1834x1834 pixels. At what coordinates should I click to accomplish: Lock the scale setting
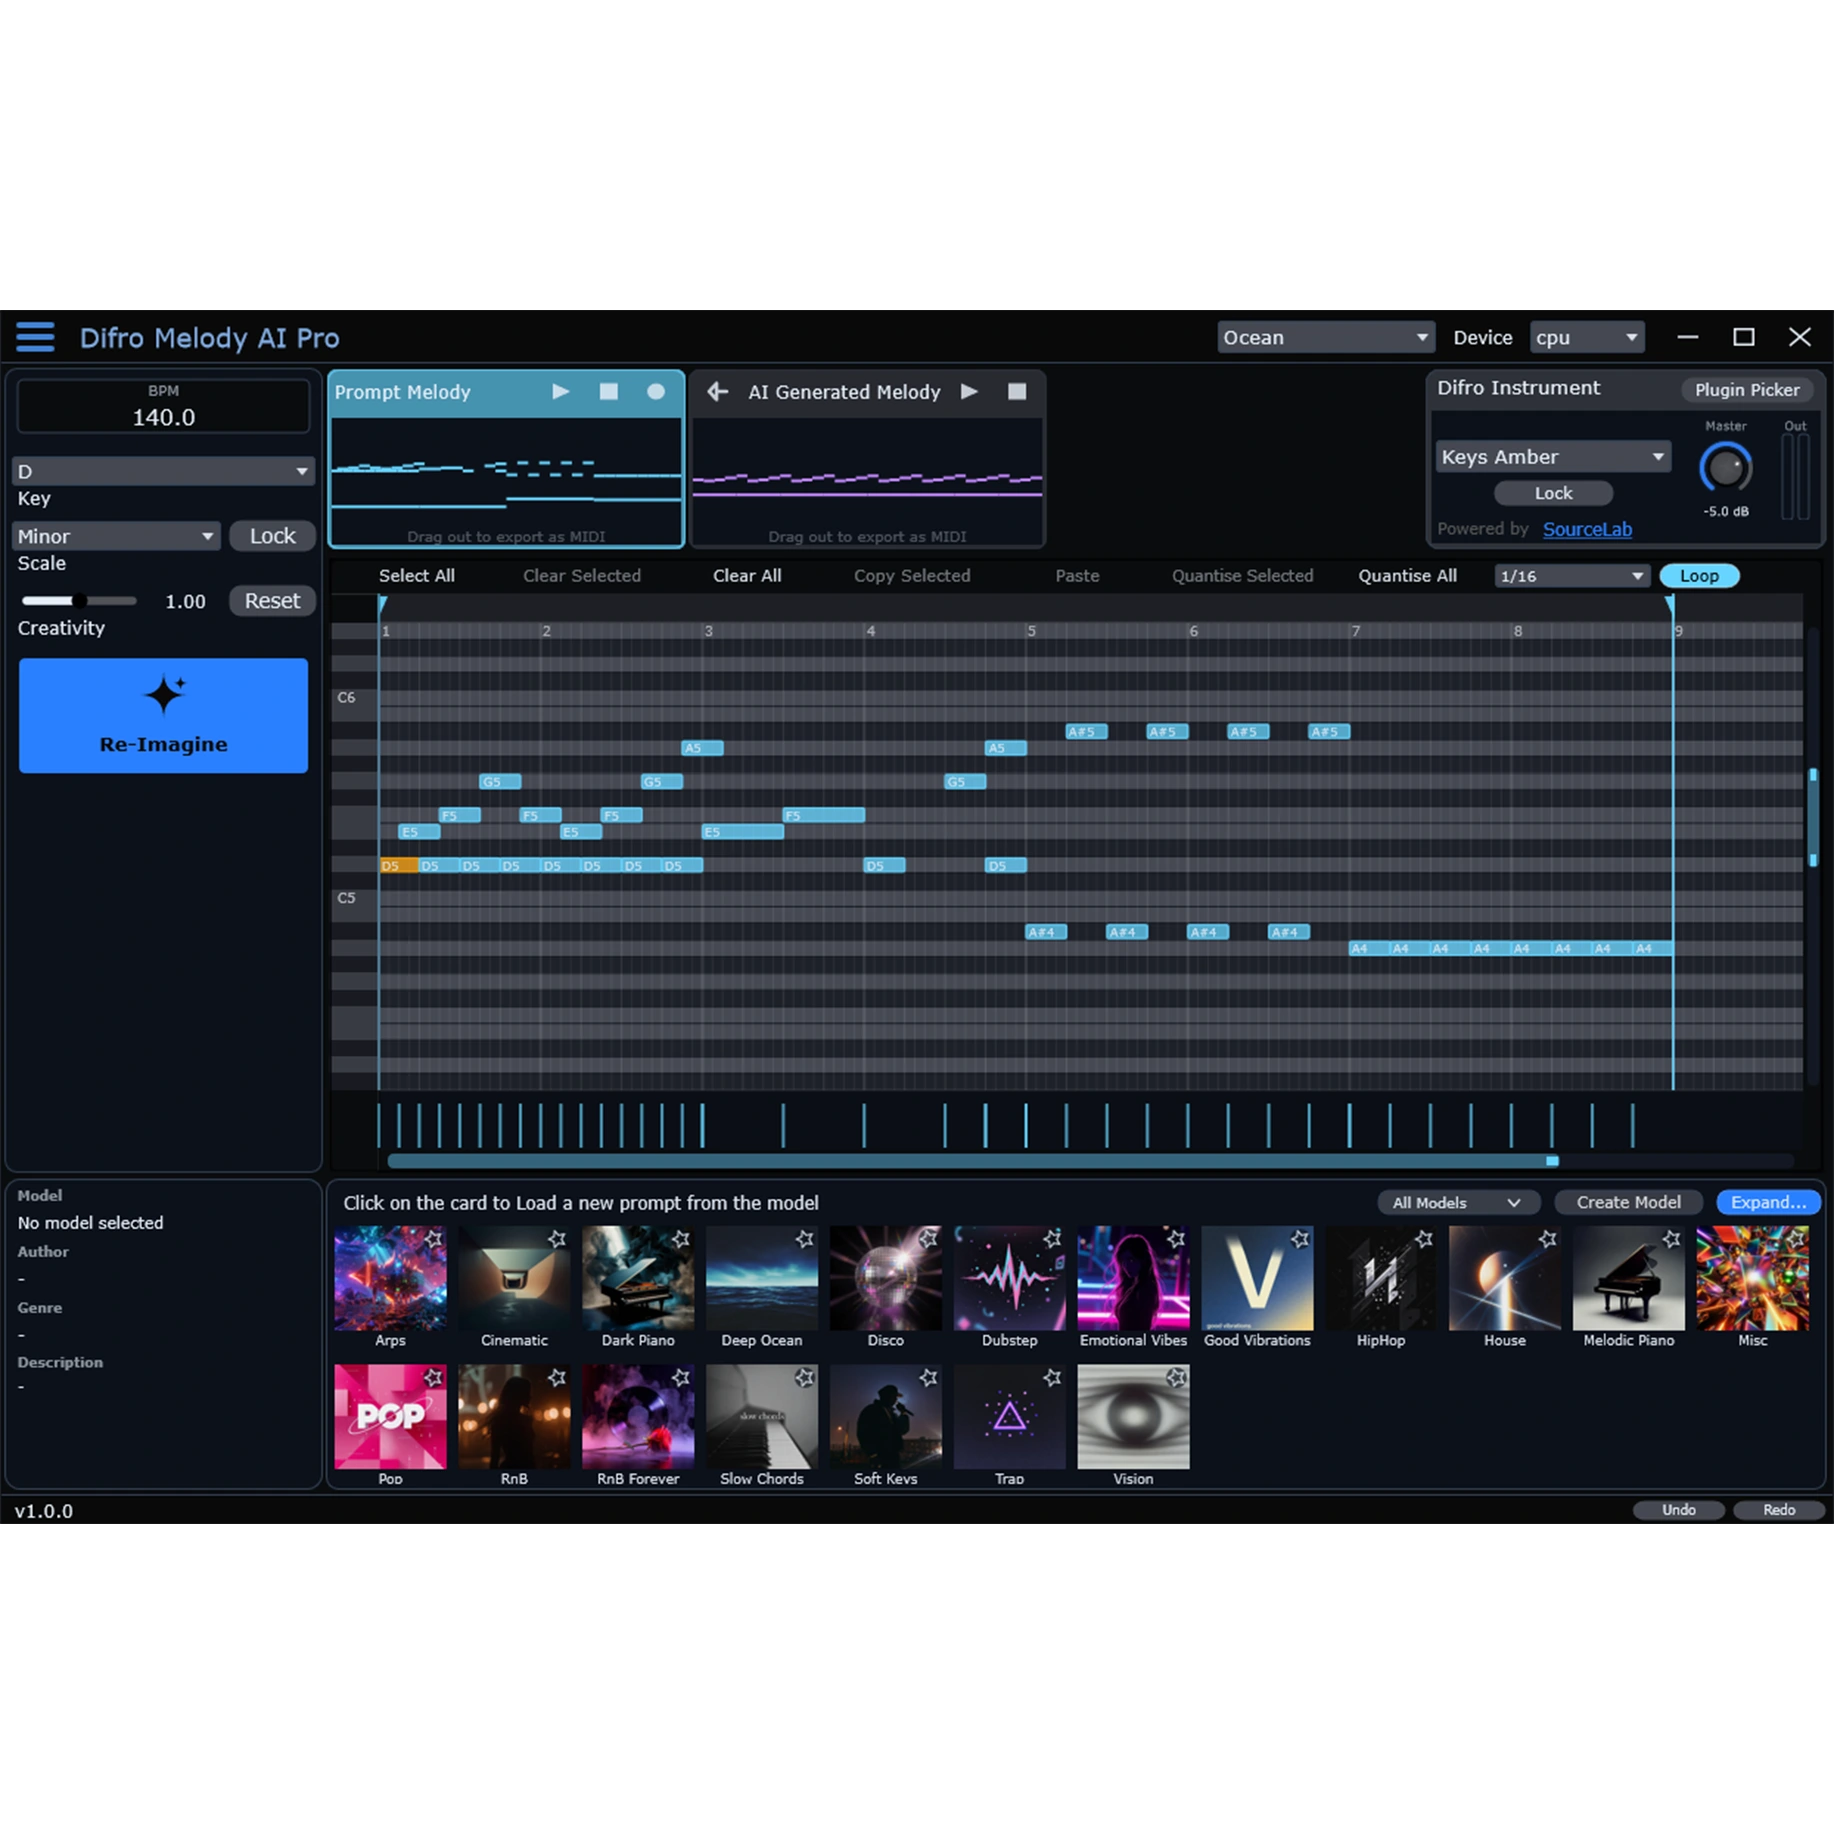pos(272,536)
